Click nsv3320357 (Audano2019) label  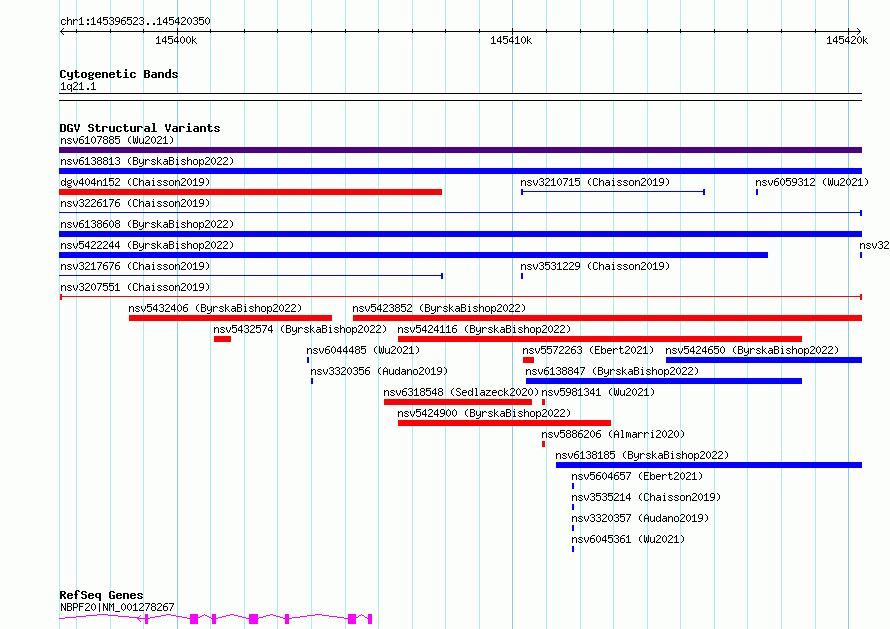point(640,518)
